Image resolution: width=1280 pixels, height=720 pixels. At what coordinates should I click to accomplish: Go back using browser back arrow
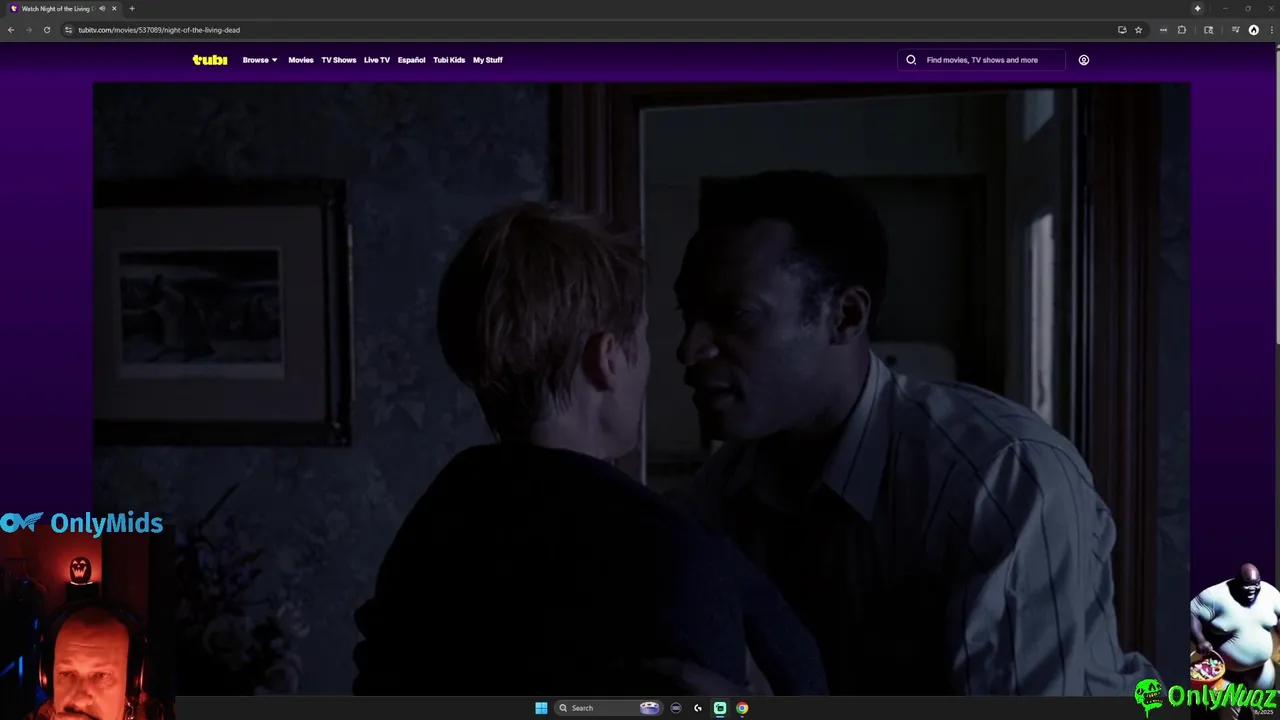point(11,30)
